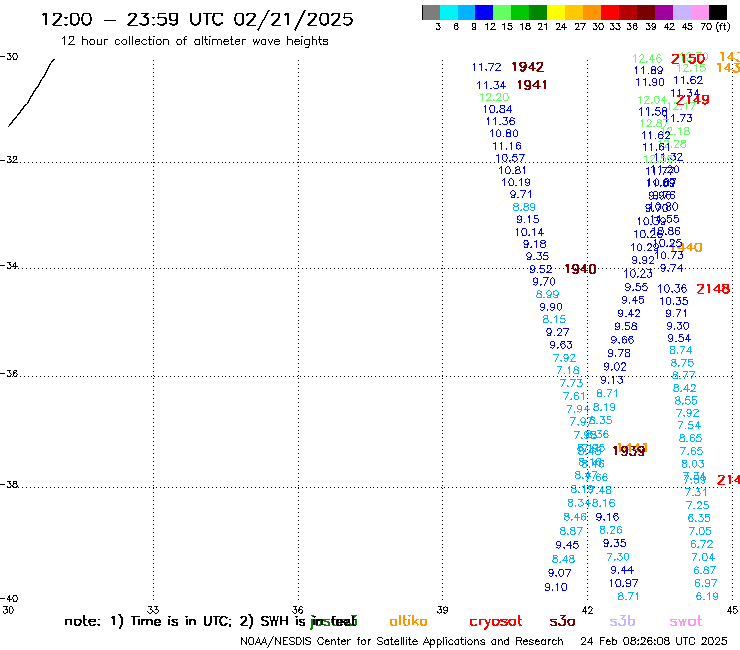The height and width of the screenshot is (650, 740).
Task: Click the red cryosat time '2148'
Action: click(x=713, y=289)
